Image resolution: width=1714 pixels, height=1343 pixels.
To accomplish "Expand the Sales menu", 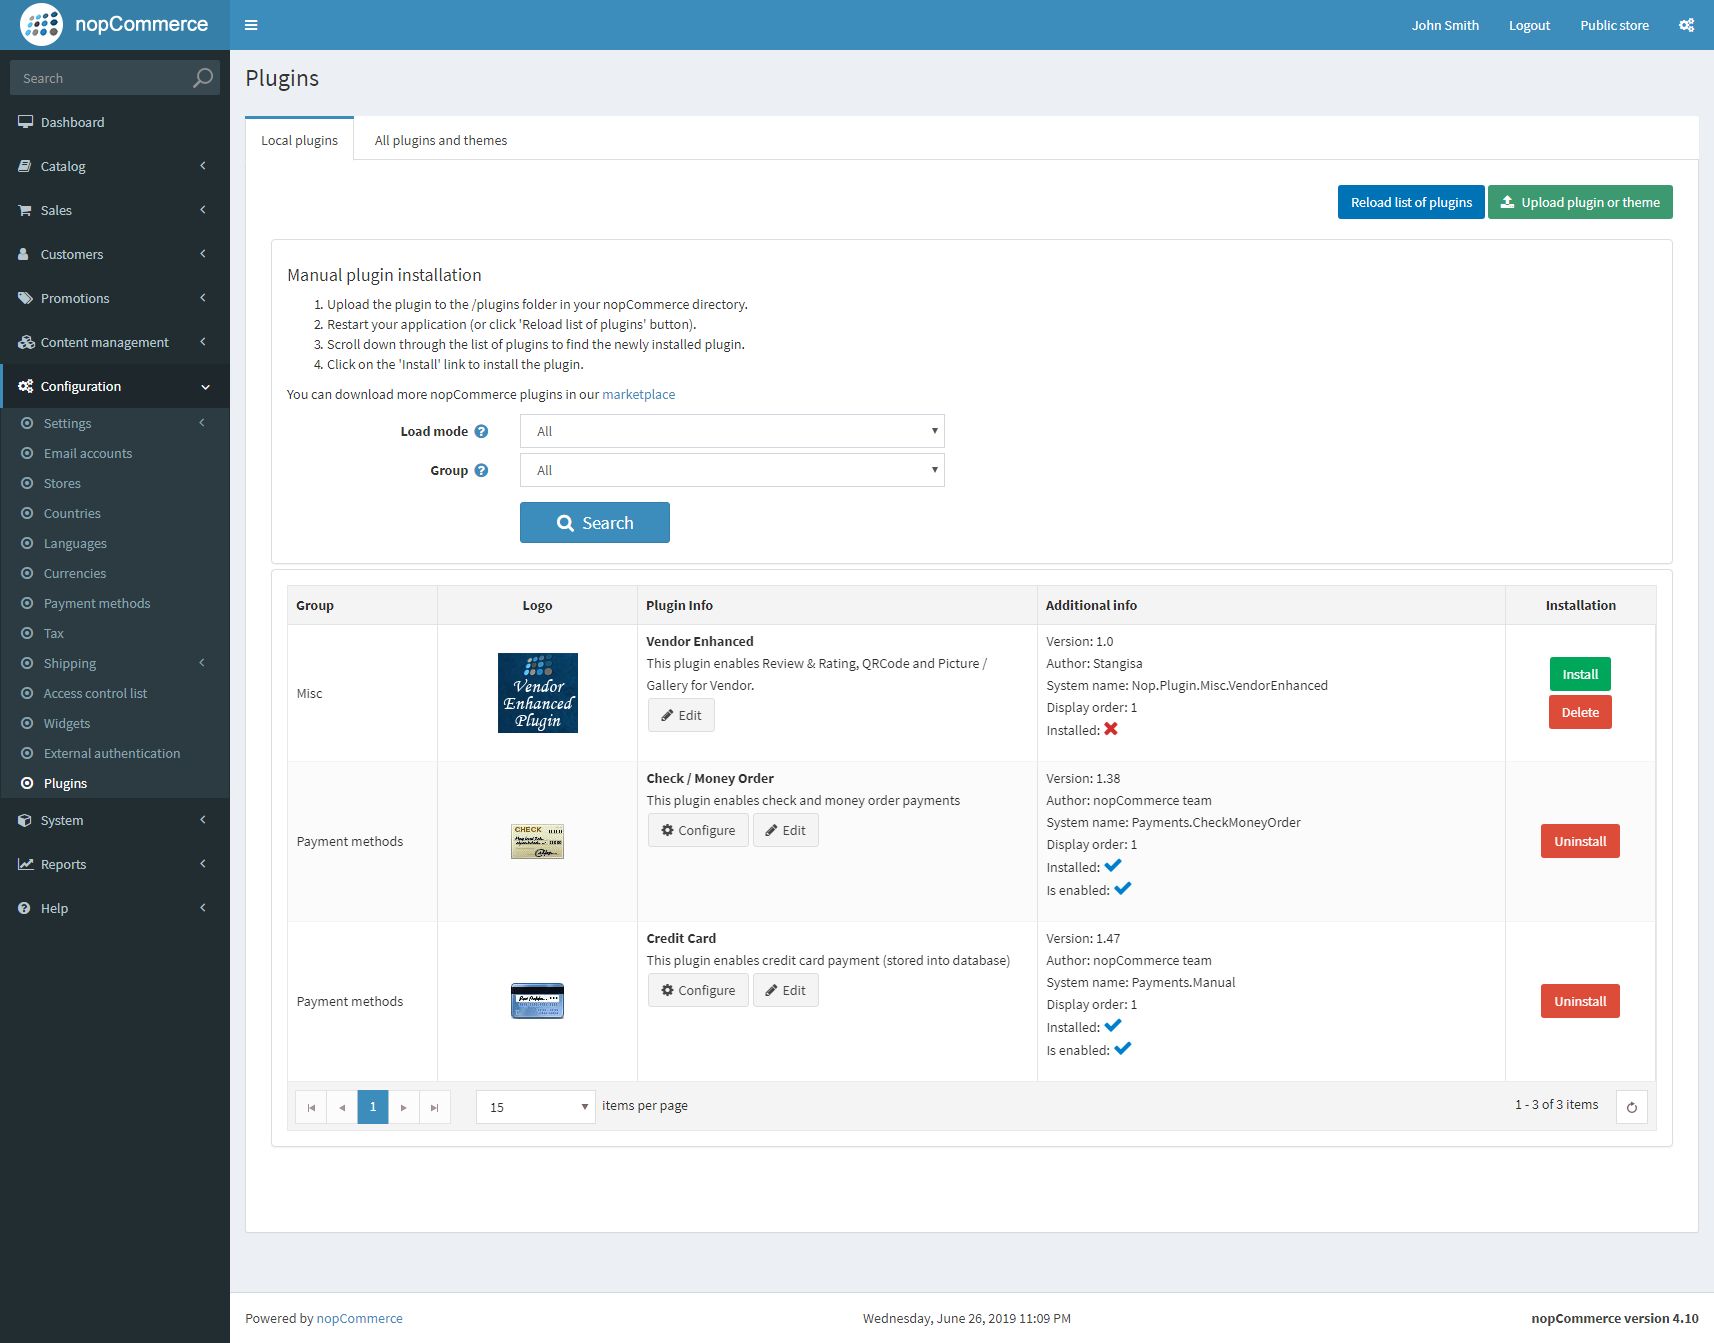I will (x=115, y=210).
